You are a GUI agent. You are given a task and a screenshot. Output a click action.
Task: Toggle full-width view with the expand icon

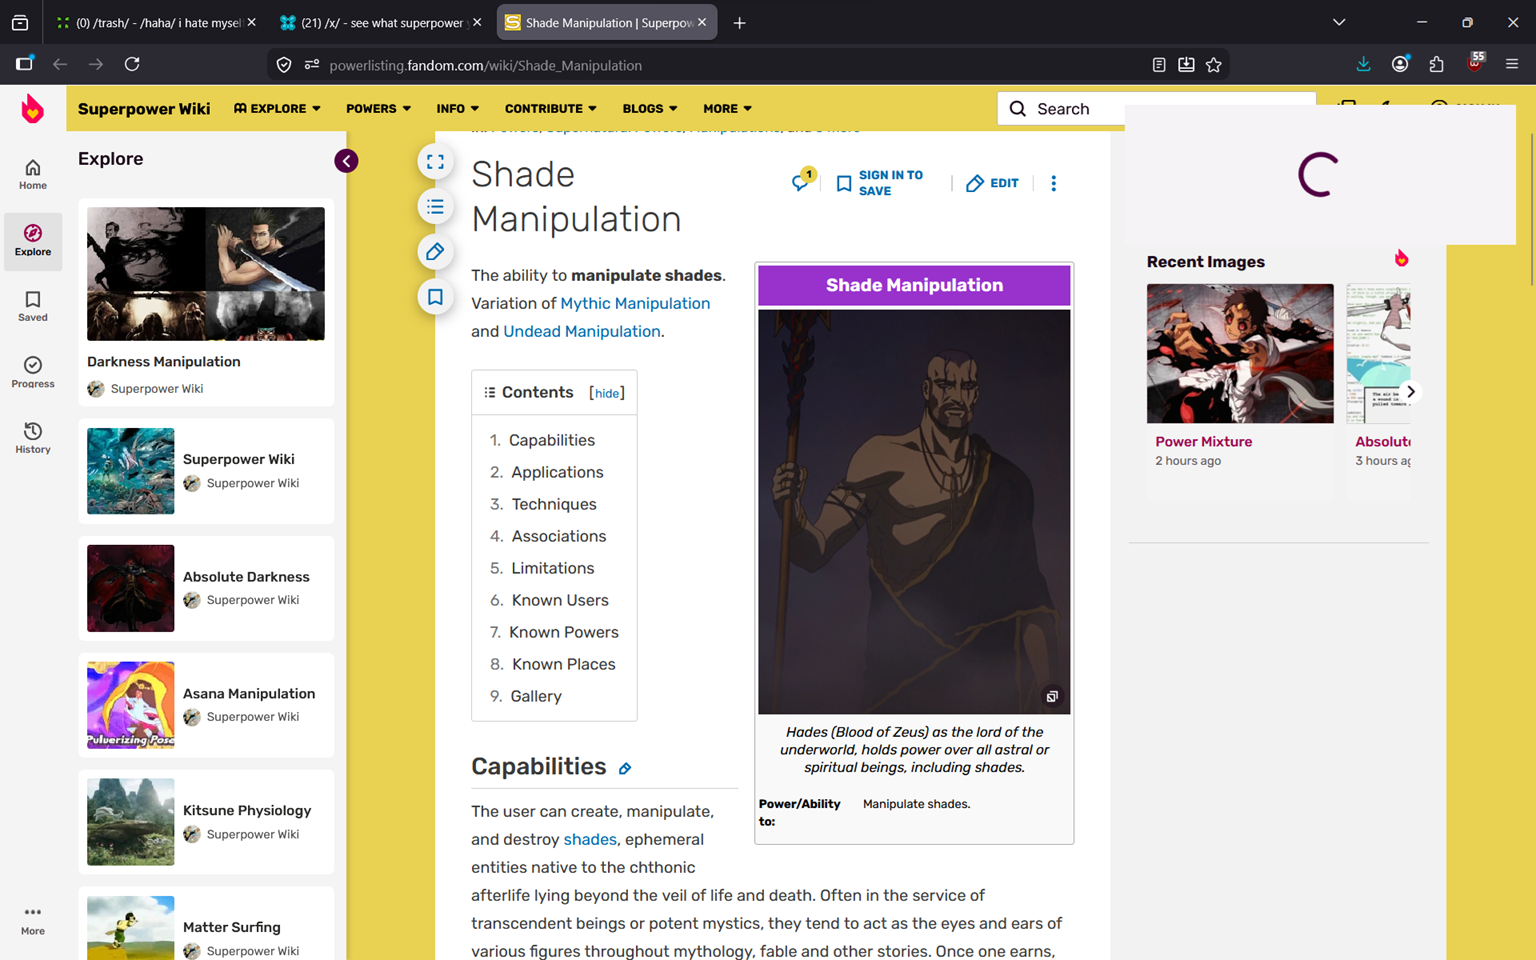coord(435,162)
